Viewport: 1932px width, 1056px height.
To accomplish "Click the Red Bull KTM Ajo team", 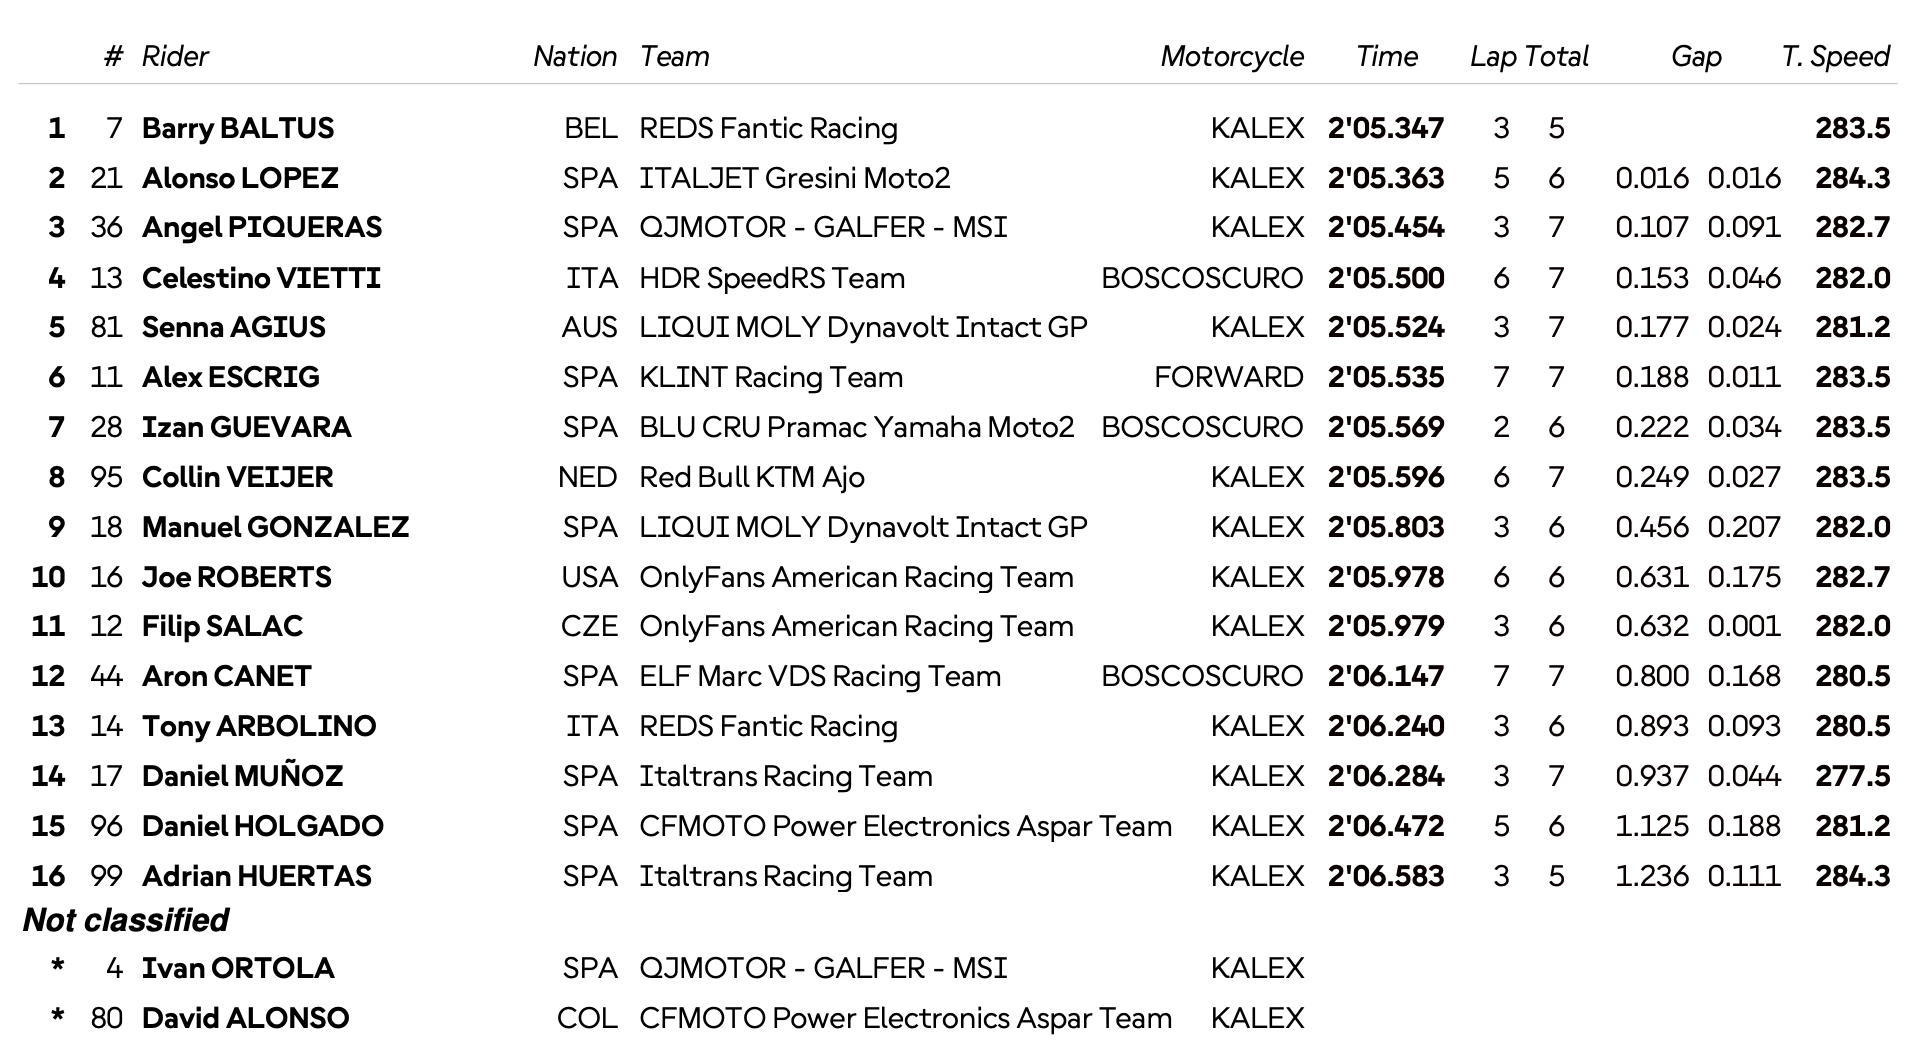I will pos(752,477).
